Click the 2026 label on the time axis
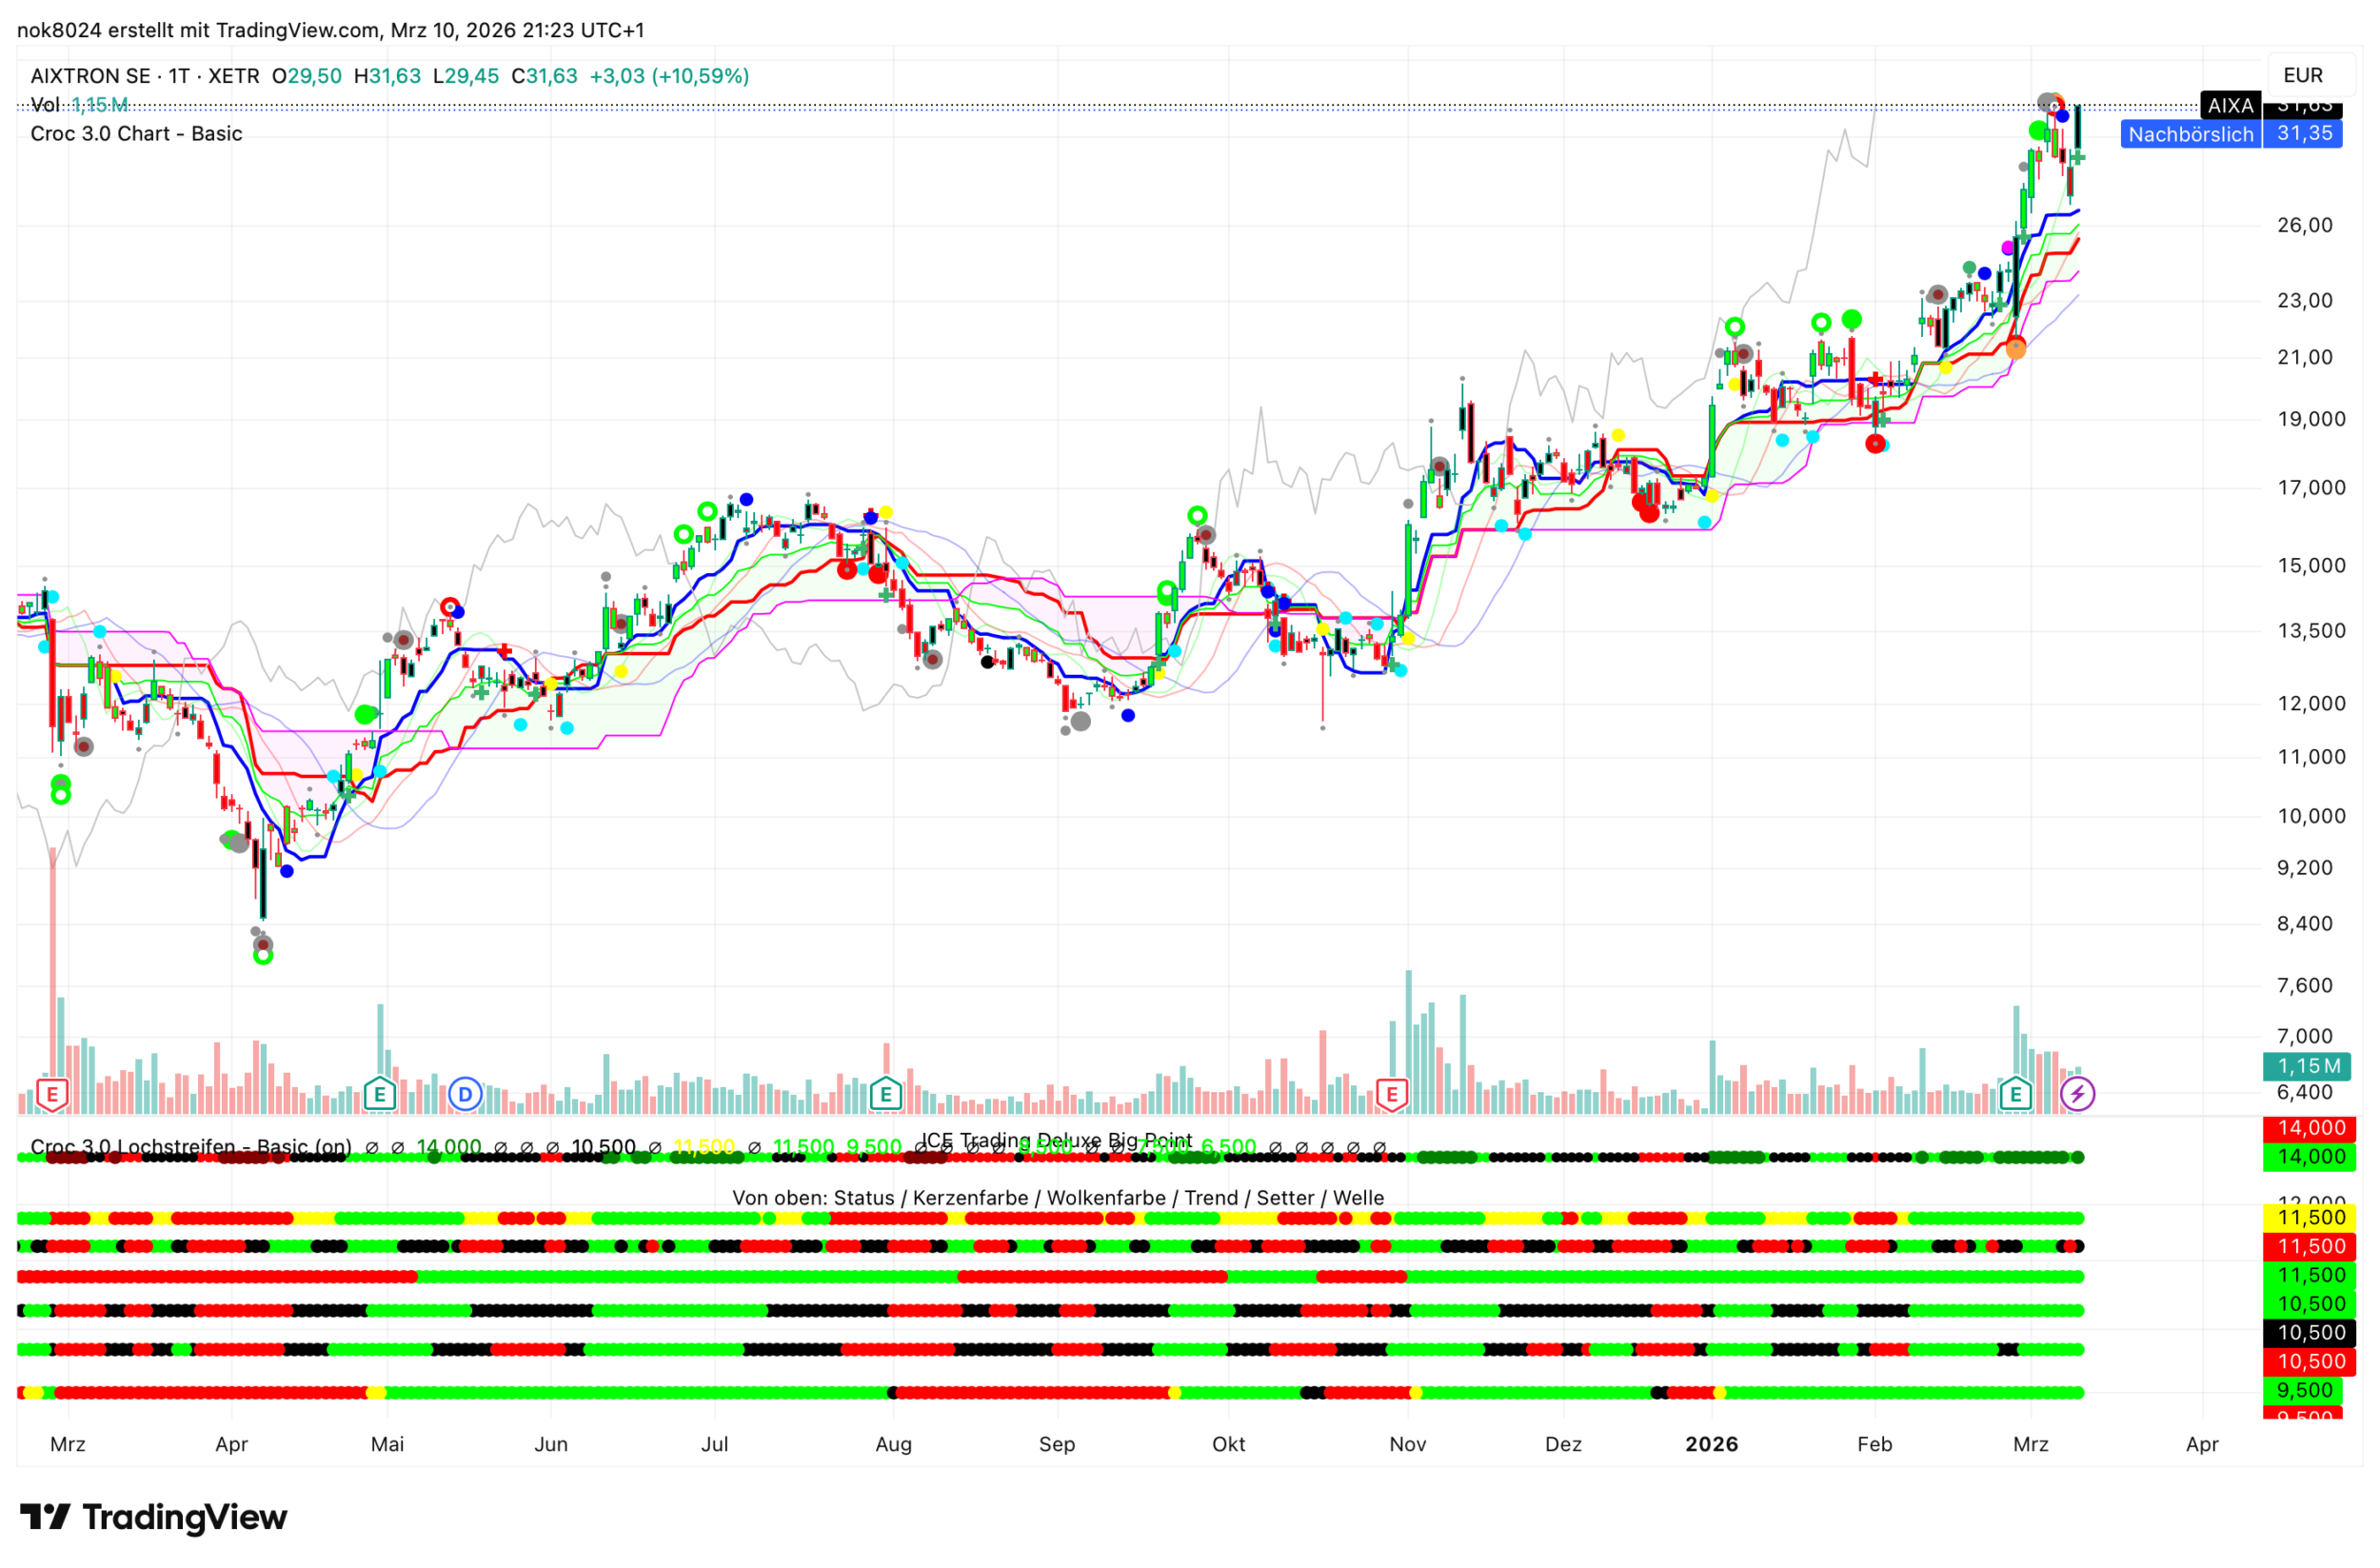The height and width of the screenshot is (1568, 2380). [x=1711, y=1444]
